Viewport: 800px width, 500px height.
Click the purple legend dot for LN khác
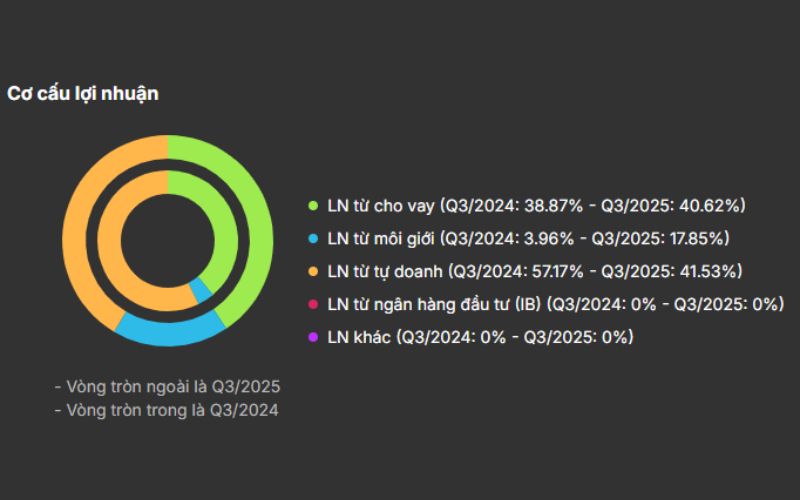pos(313,337)
